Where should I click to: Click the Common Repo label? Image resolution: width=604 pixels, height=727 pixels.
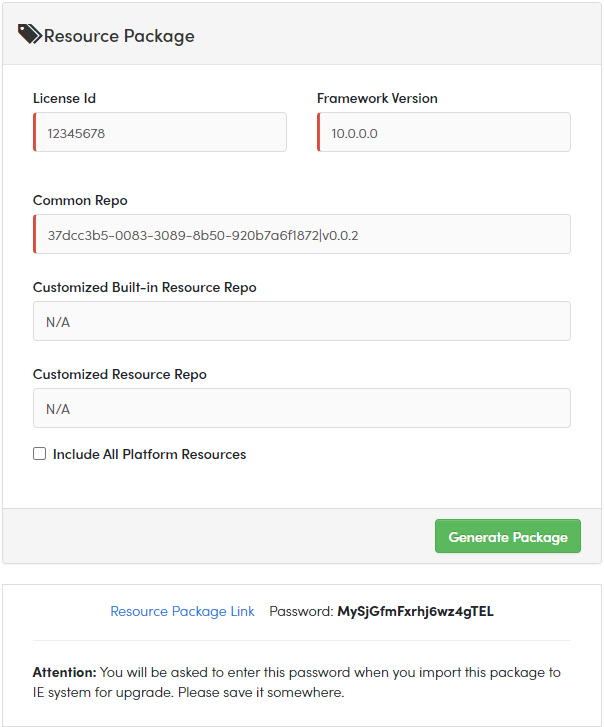(80, 200)
